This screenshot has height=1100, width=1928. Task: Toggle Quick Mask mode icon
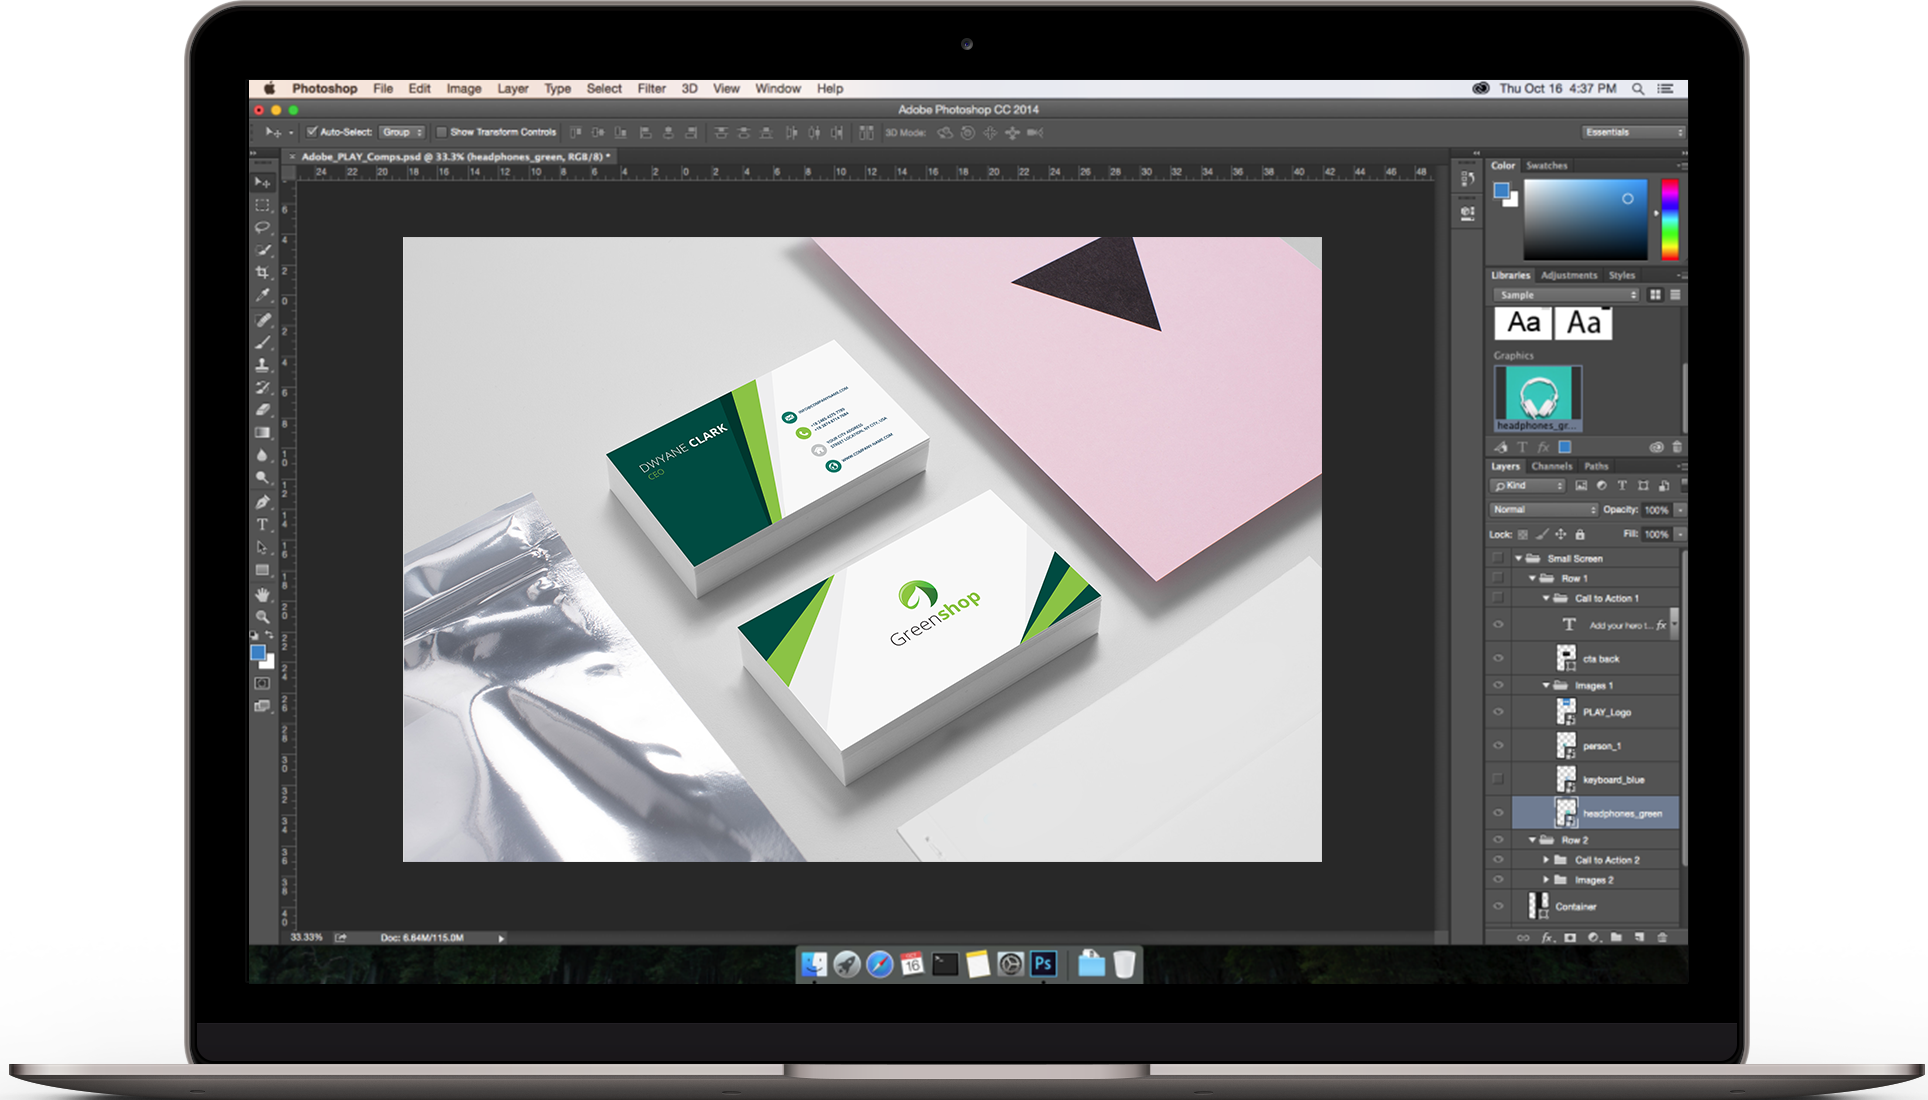[x=262, y=683]
